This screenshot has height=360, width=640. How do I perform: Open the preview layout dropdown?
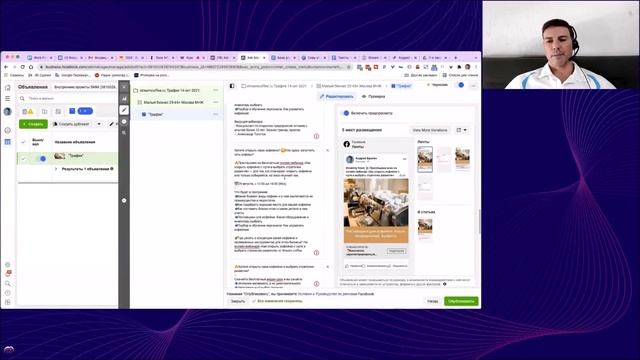462,130
